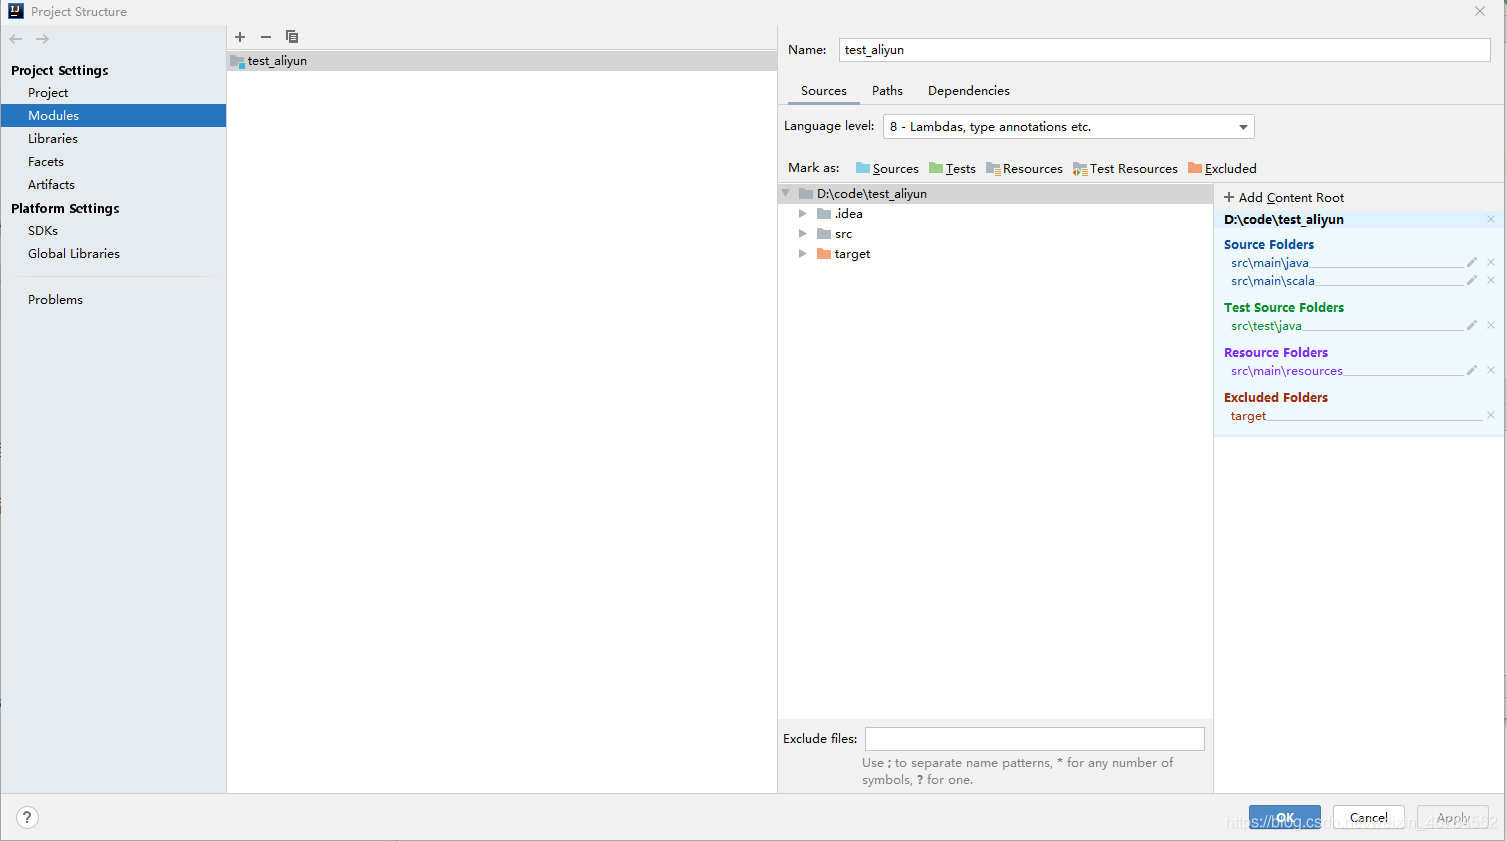Click src\main\resources folder entry
This screenshot has height=841, width=1507.
click(1286, 371)
